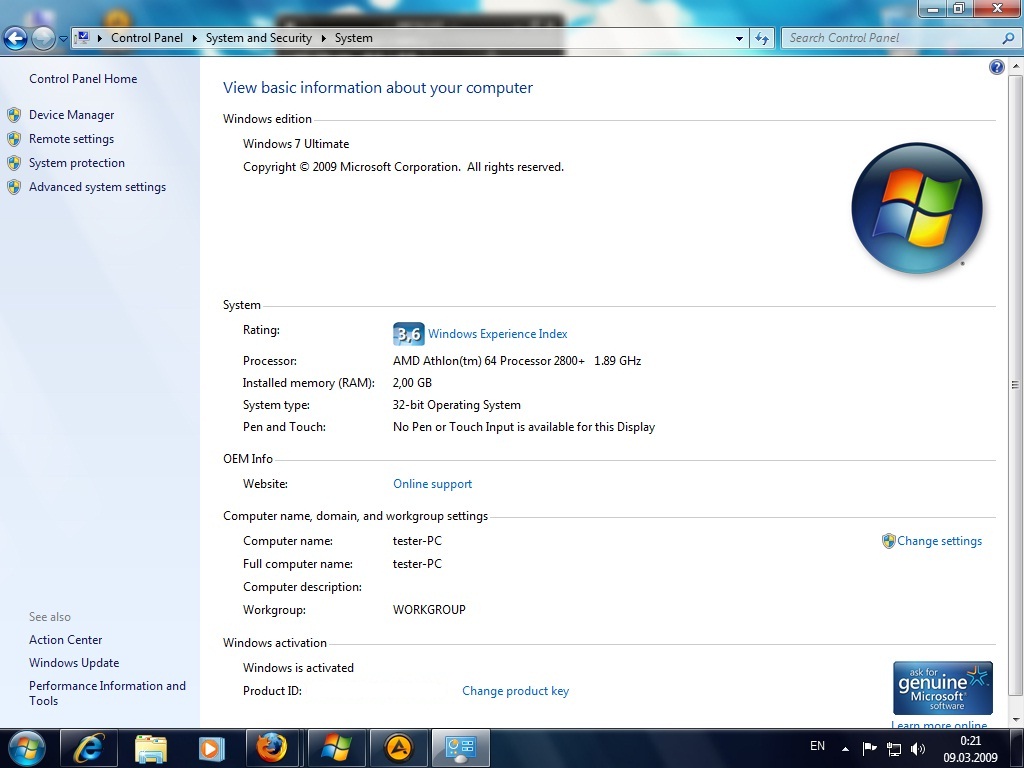Click the shield icon beside Device Manager
Screen dimensions: 1024x768
(14, 116)
